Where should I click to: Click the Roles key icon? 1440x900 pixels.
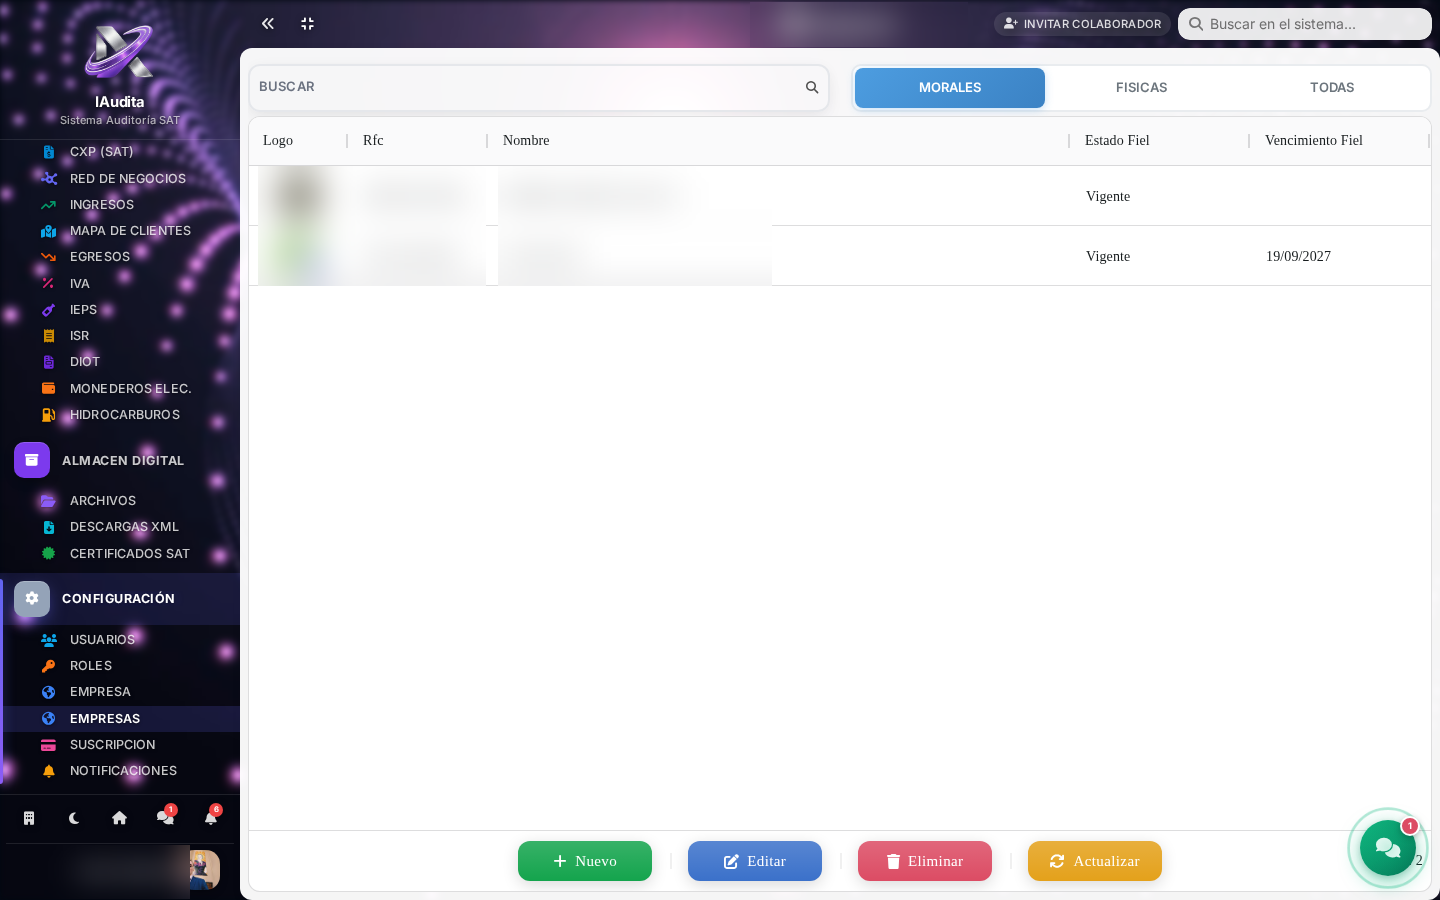tap(48, 666)
